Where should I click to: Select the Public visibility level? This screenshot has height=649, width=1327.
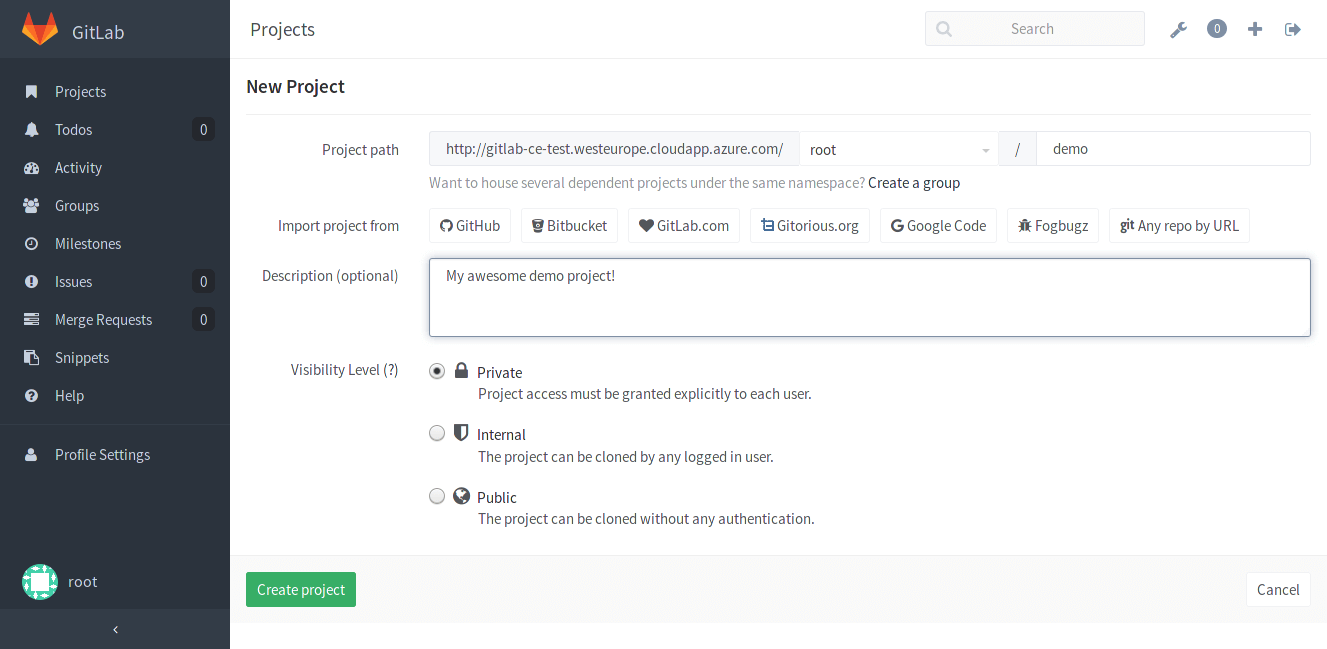pyautogui.click(x=437, y=495)
